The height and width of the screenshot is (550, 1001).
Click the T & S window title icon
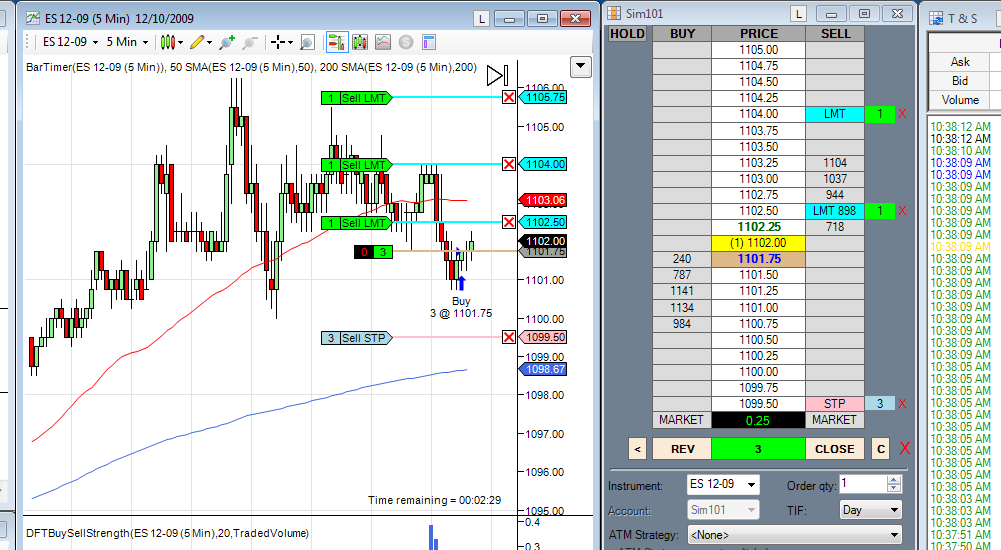[936, 18]
